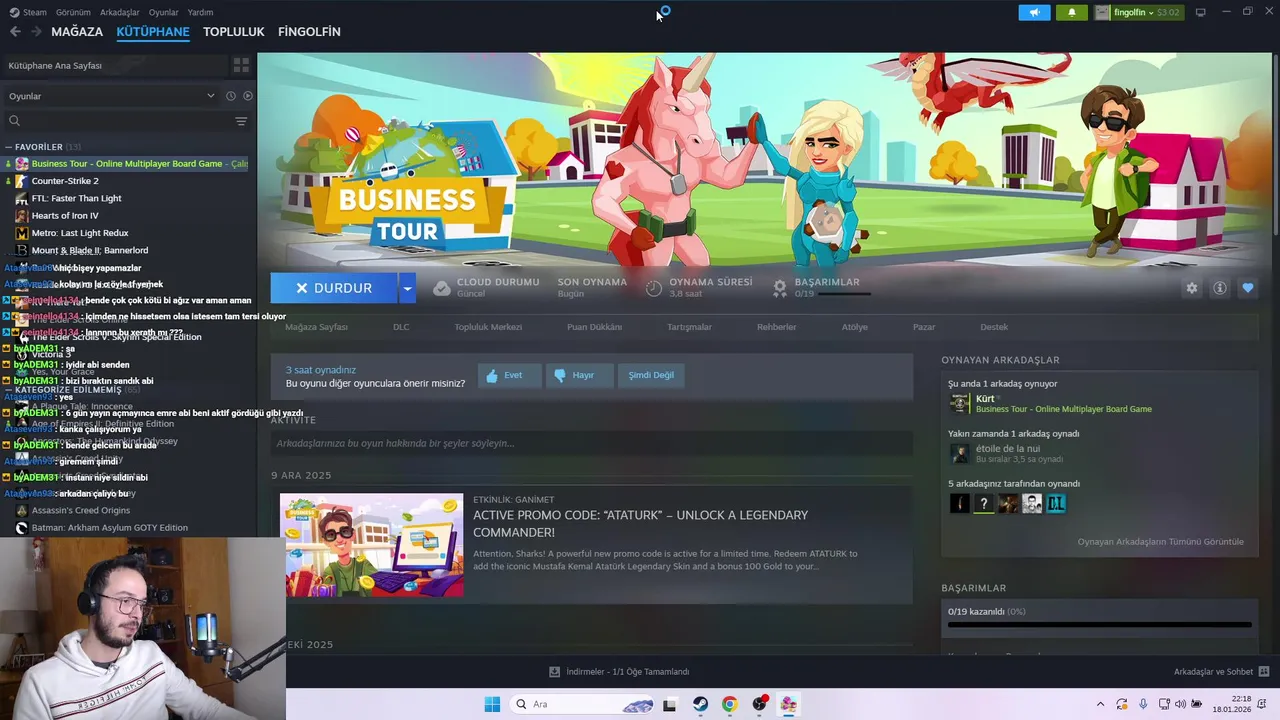Toggle favorite with the heart icon
Viewport: 1280px width, 720px height.
coord(1247,288)
